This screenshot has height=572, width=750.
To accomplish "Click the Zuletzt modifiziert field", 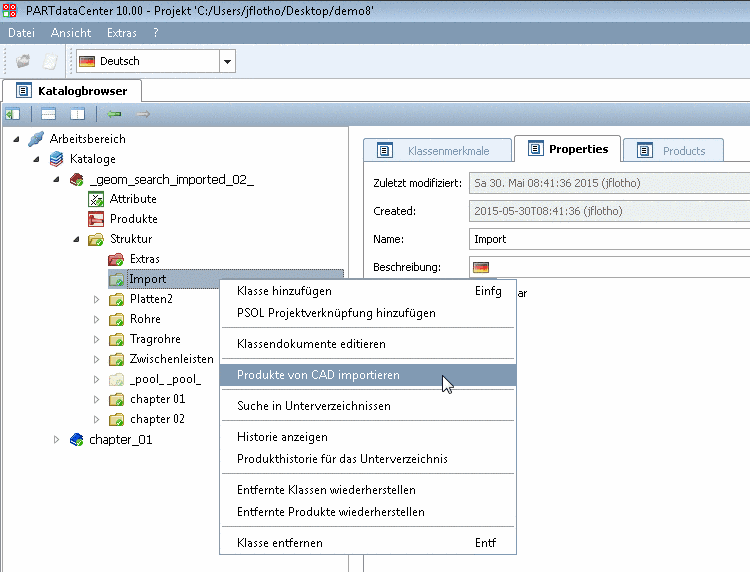I will pos(609,183).
